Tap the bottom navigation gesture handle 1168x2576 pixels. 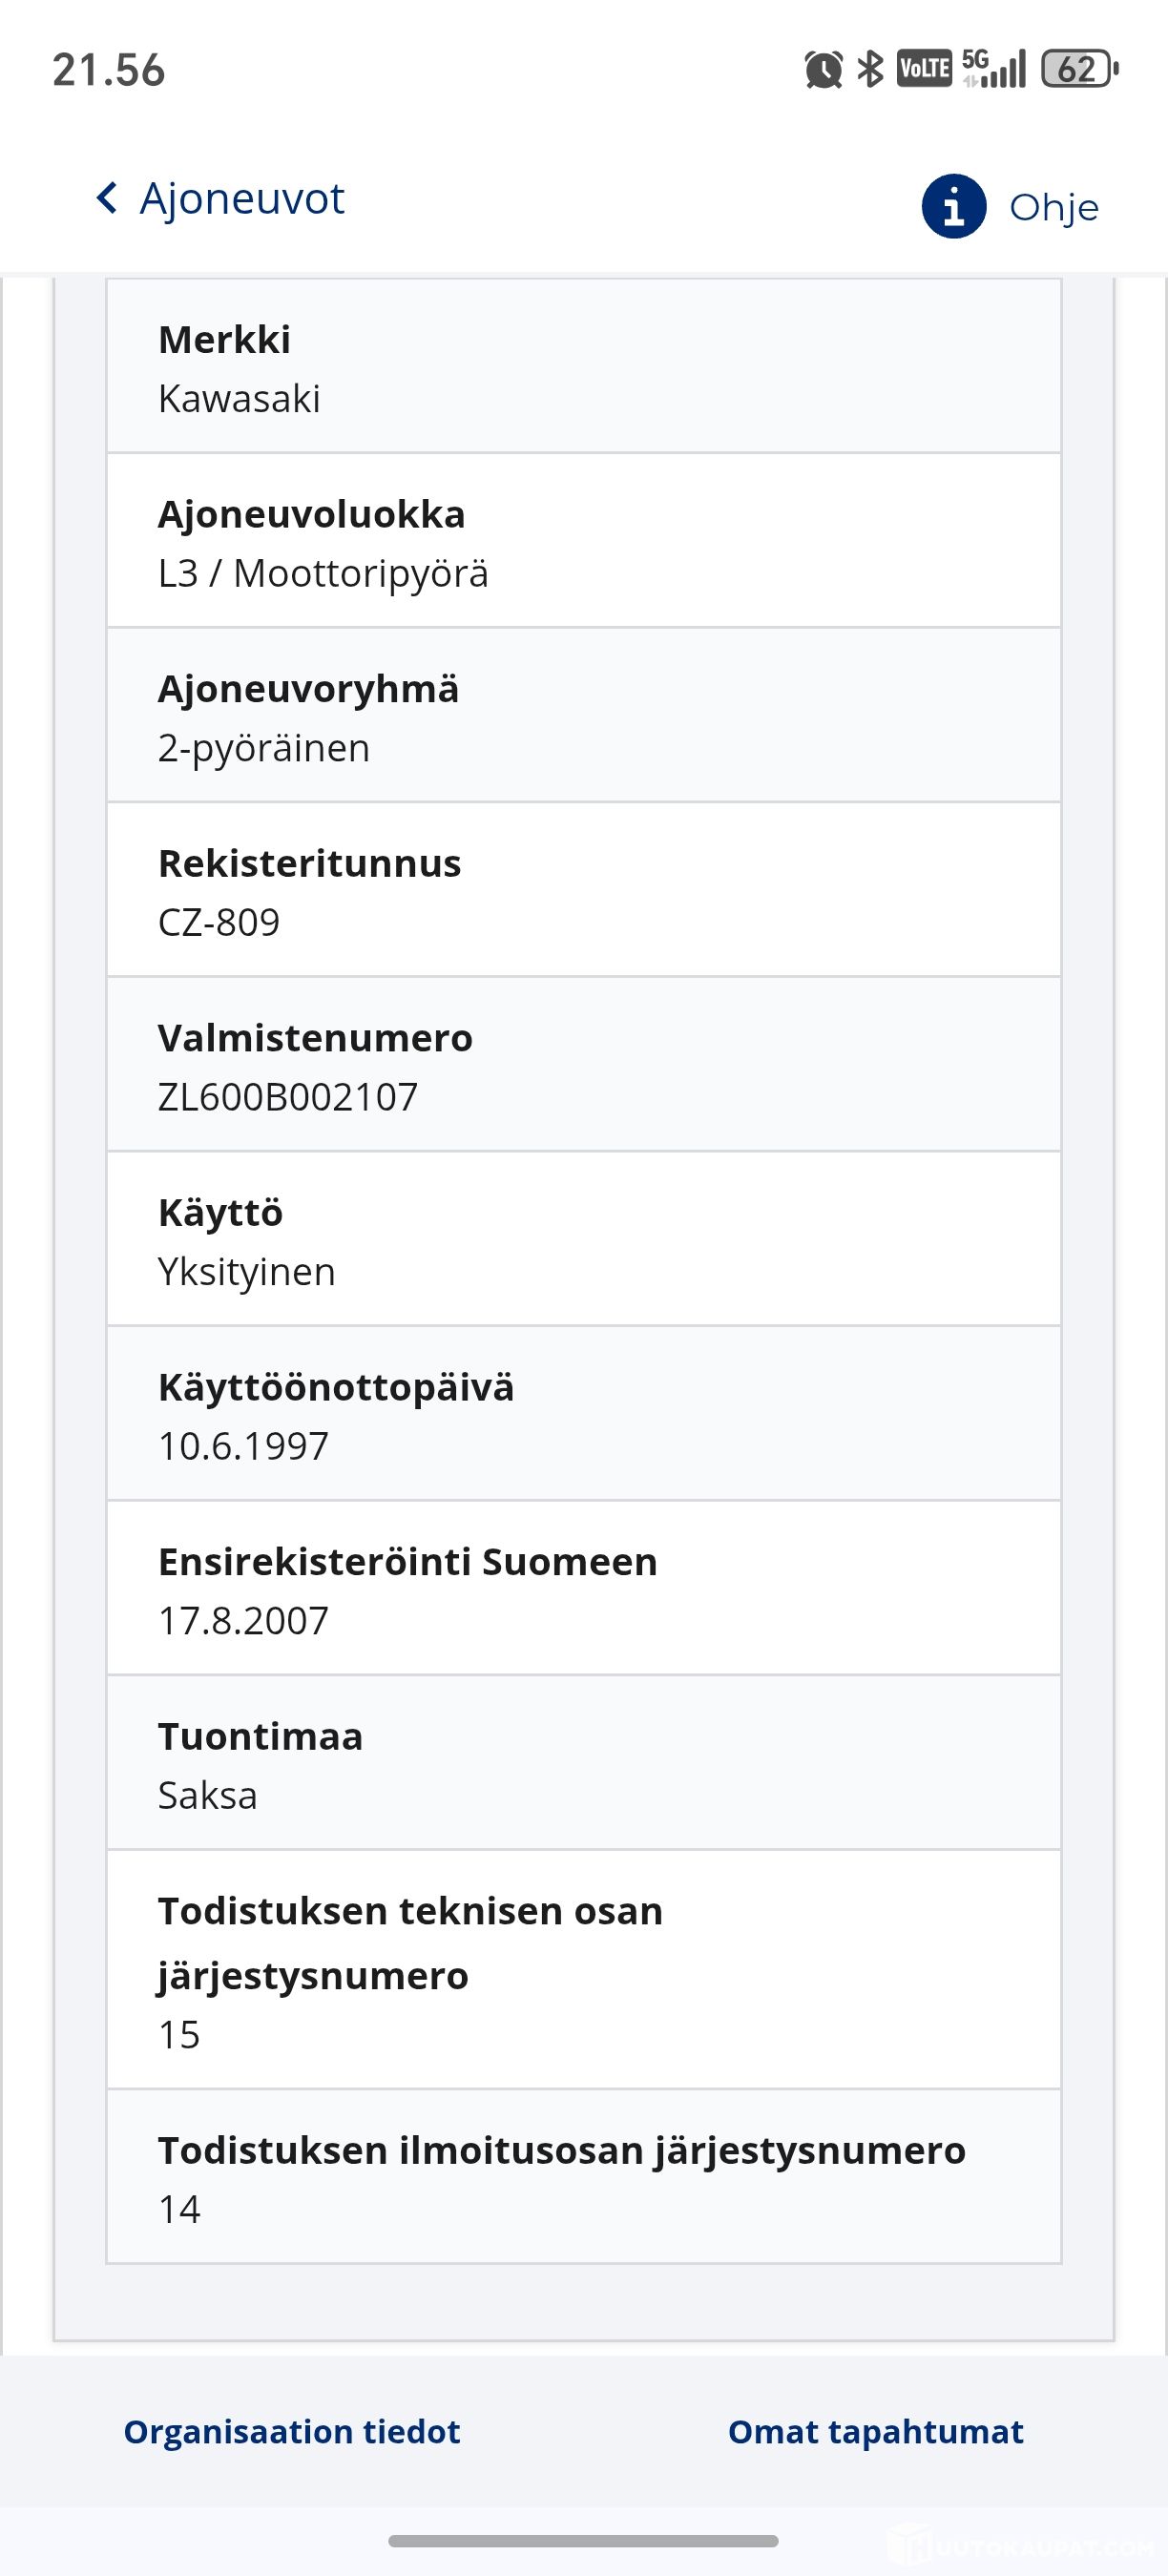[583, 2541]
